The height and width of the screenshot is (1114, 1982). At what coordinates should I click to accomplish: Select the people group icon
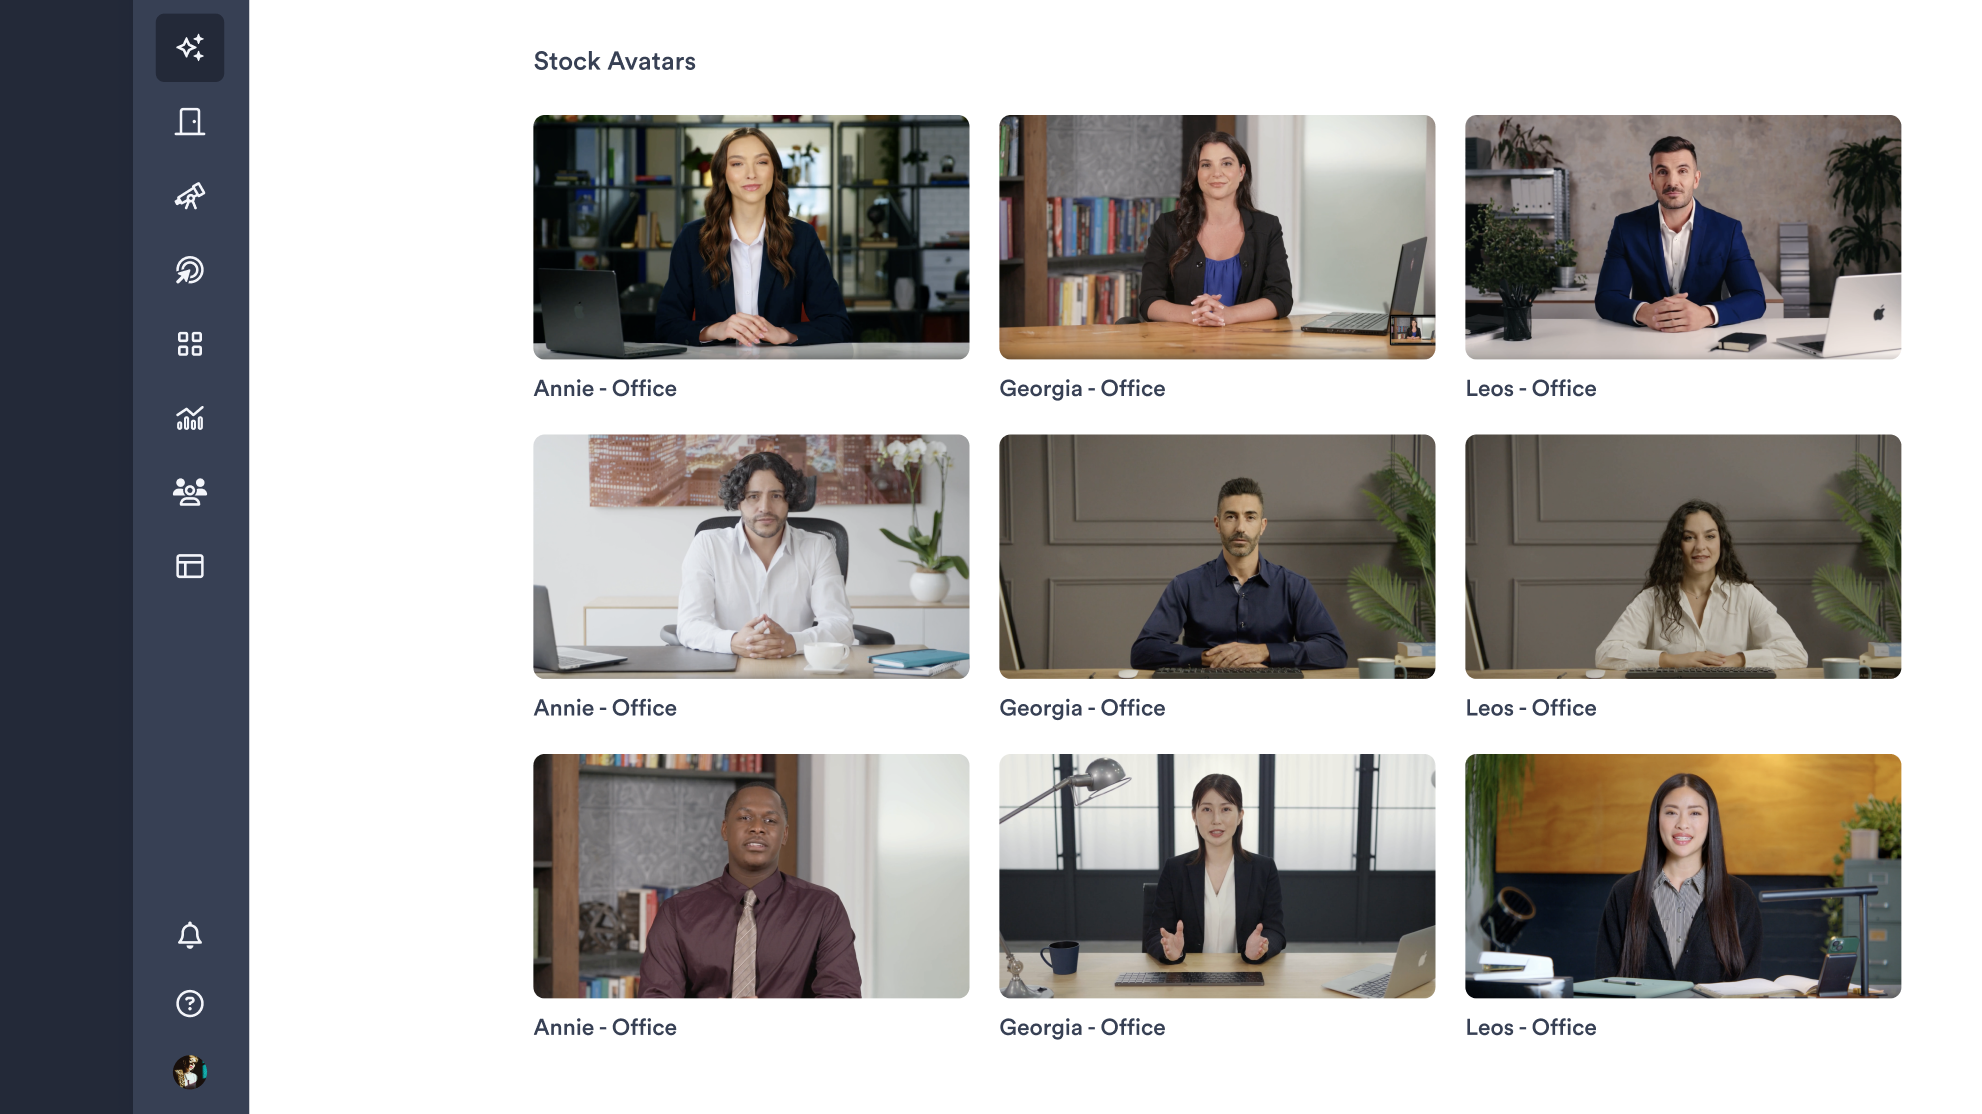(190, 492)
